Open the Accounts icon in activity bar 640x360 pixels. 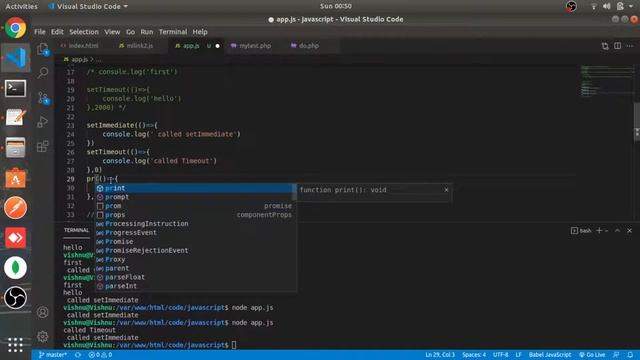pos(43,312)
